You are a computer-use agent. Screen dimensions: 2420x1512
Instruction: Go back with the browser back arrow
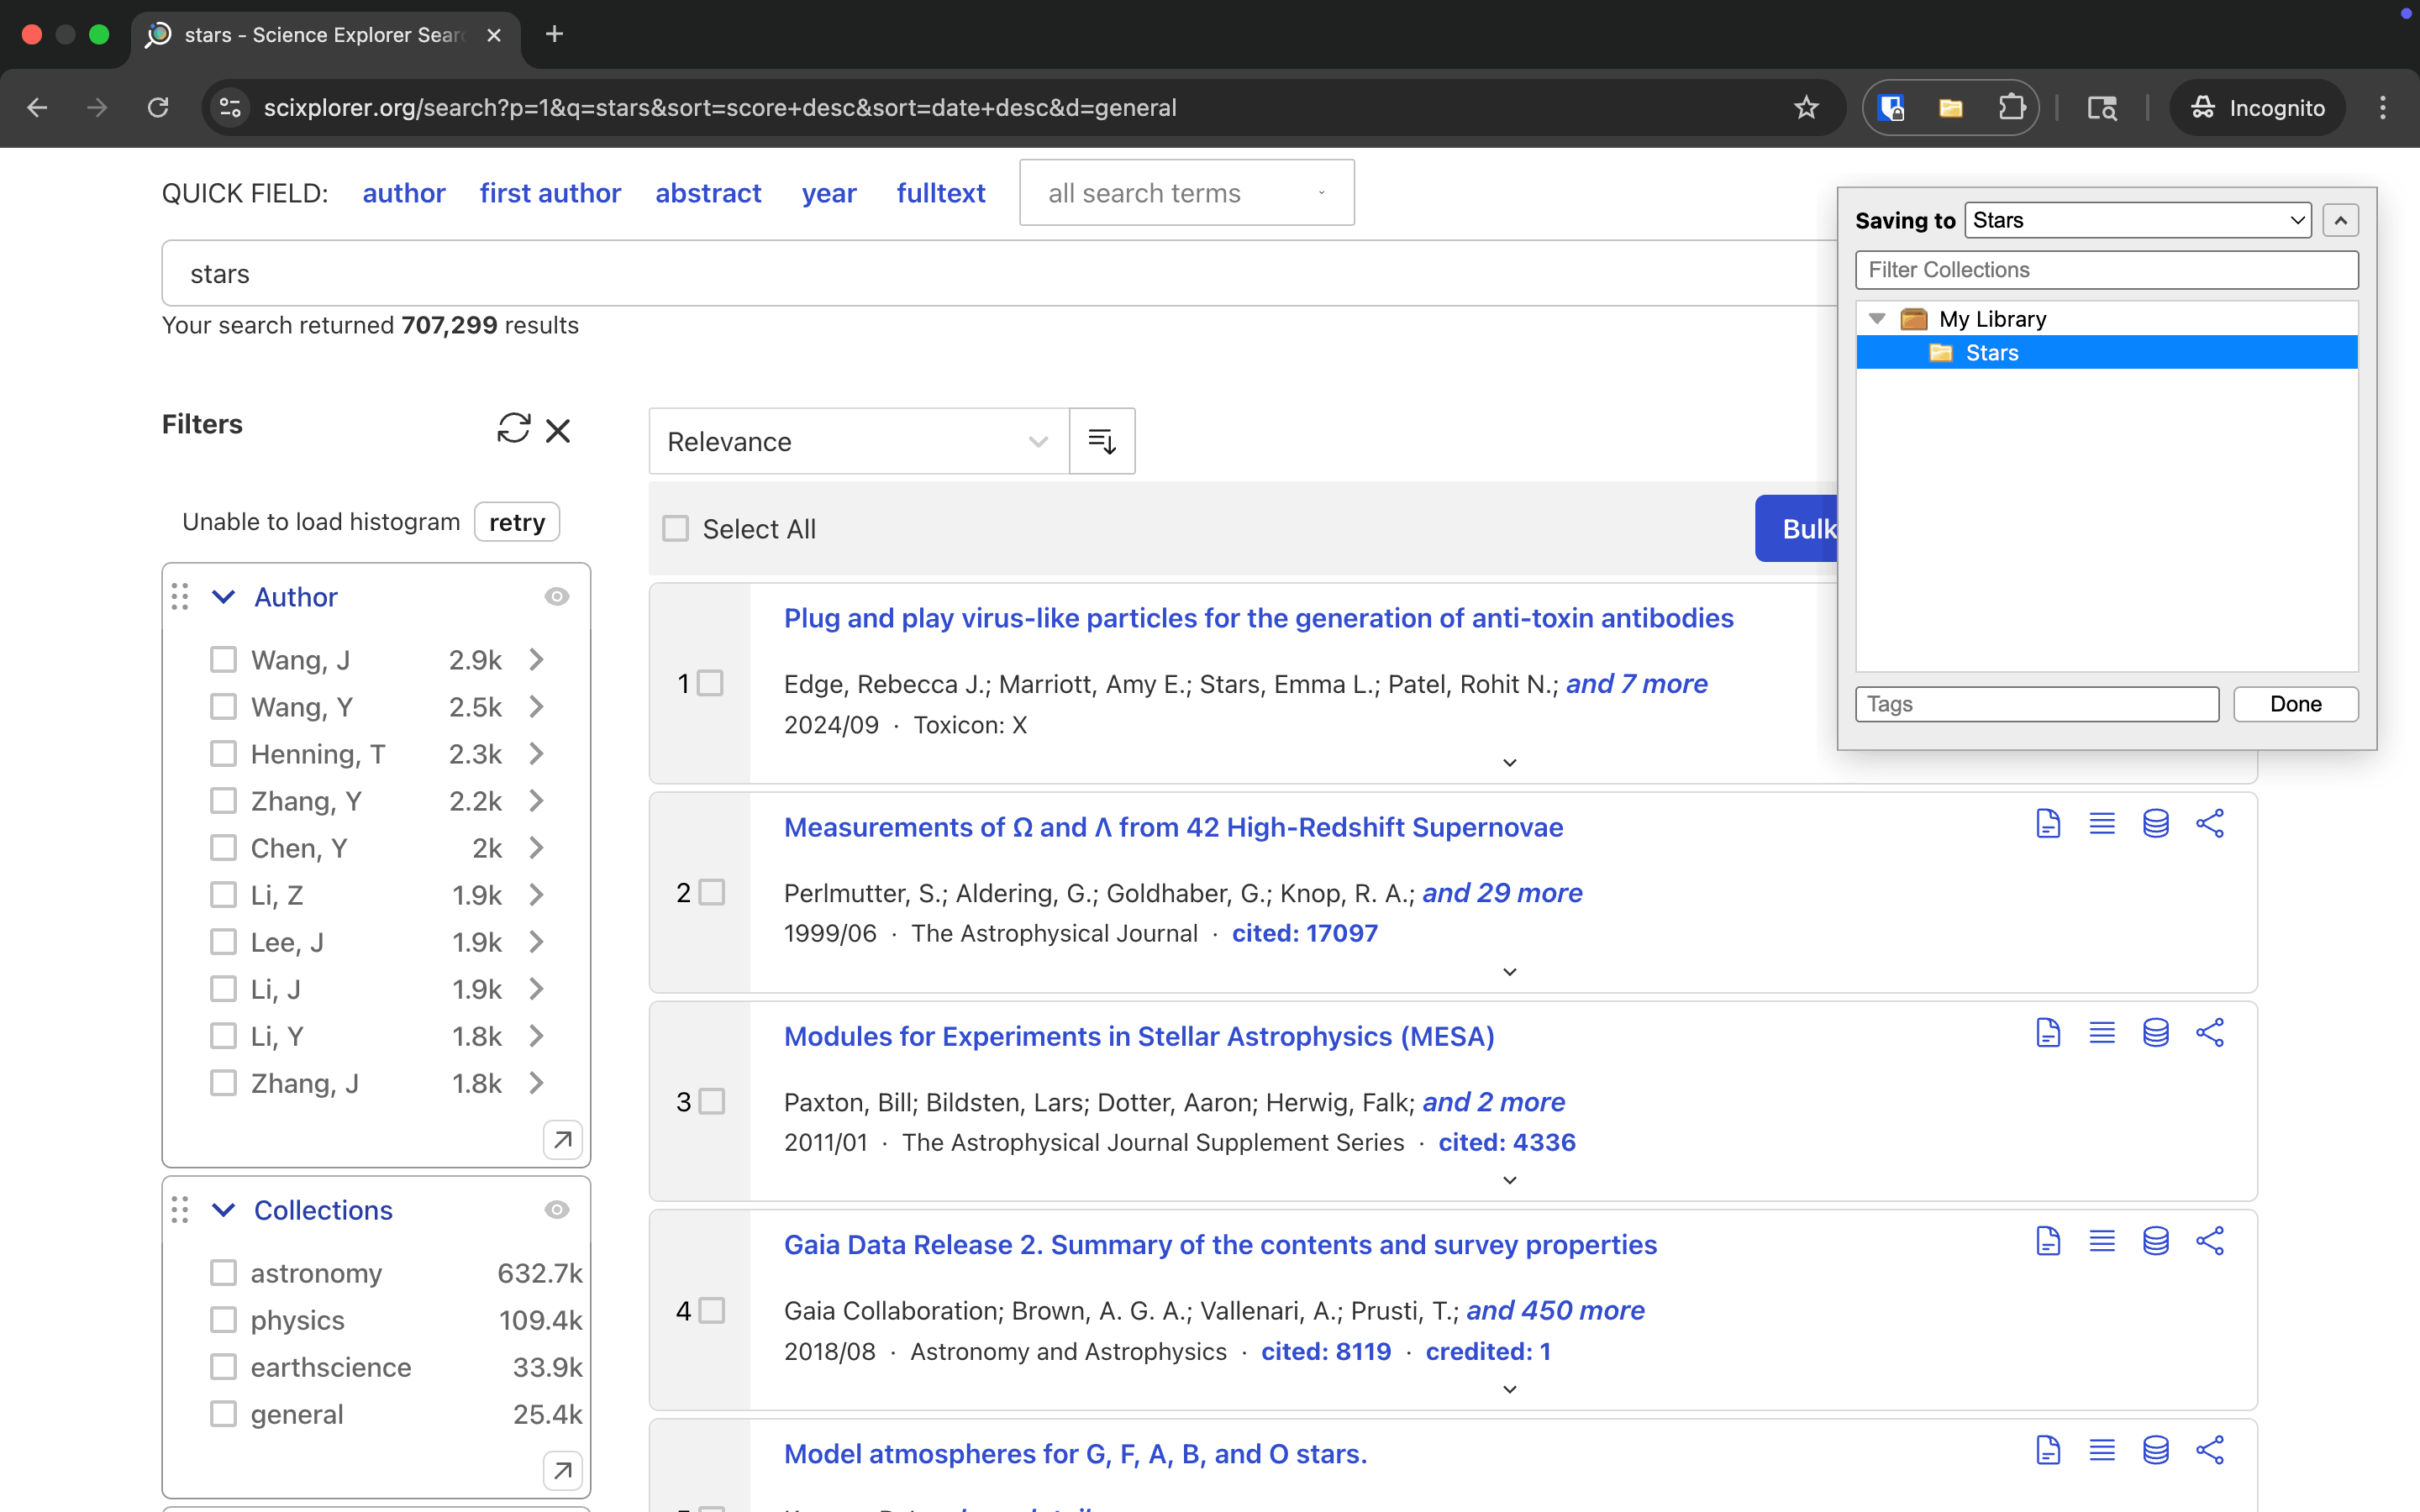coord(38,108)
